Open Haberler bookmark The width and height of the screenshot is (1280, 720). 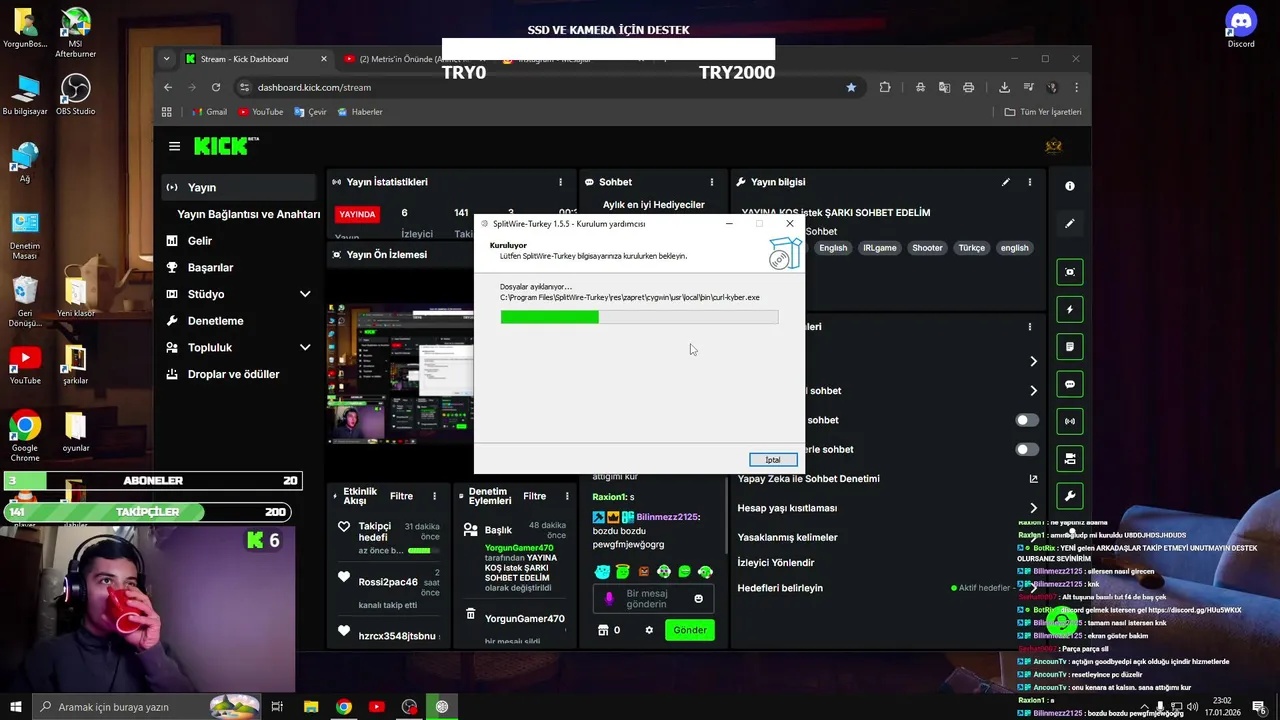point(360,112)
